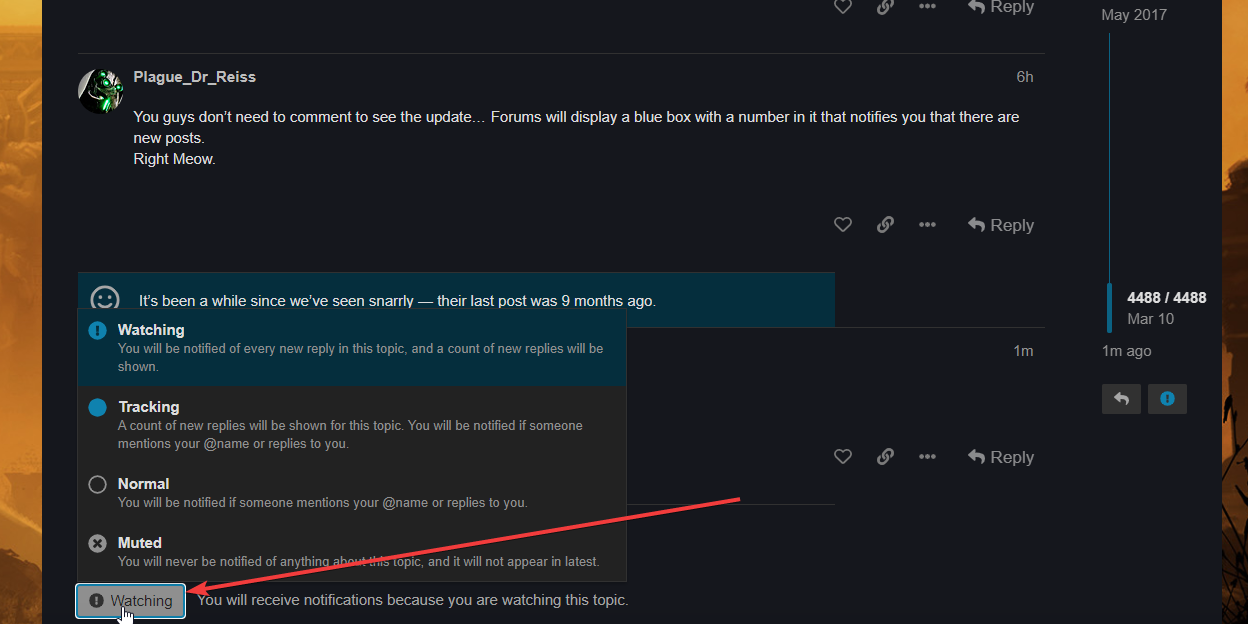1248x624 pixels.
Task: Open the Plague_Dr_Reiss avatar image
Action: coord(100,91)
